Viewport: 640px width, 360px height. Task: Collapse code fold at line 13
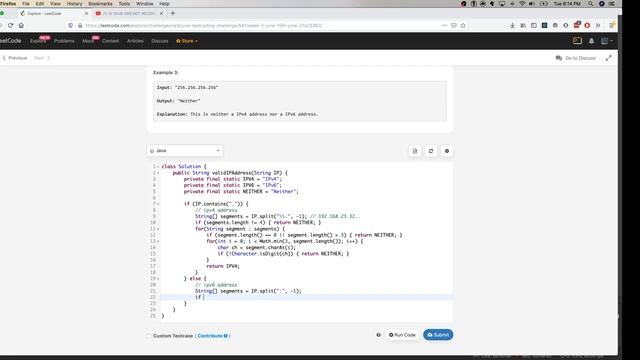(158, 241)
